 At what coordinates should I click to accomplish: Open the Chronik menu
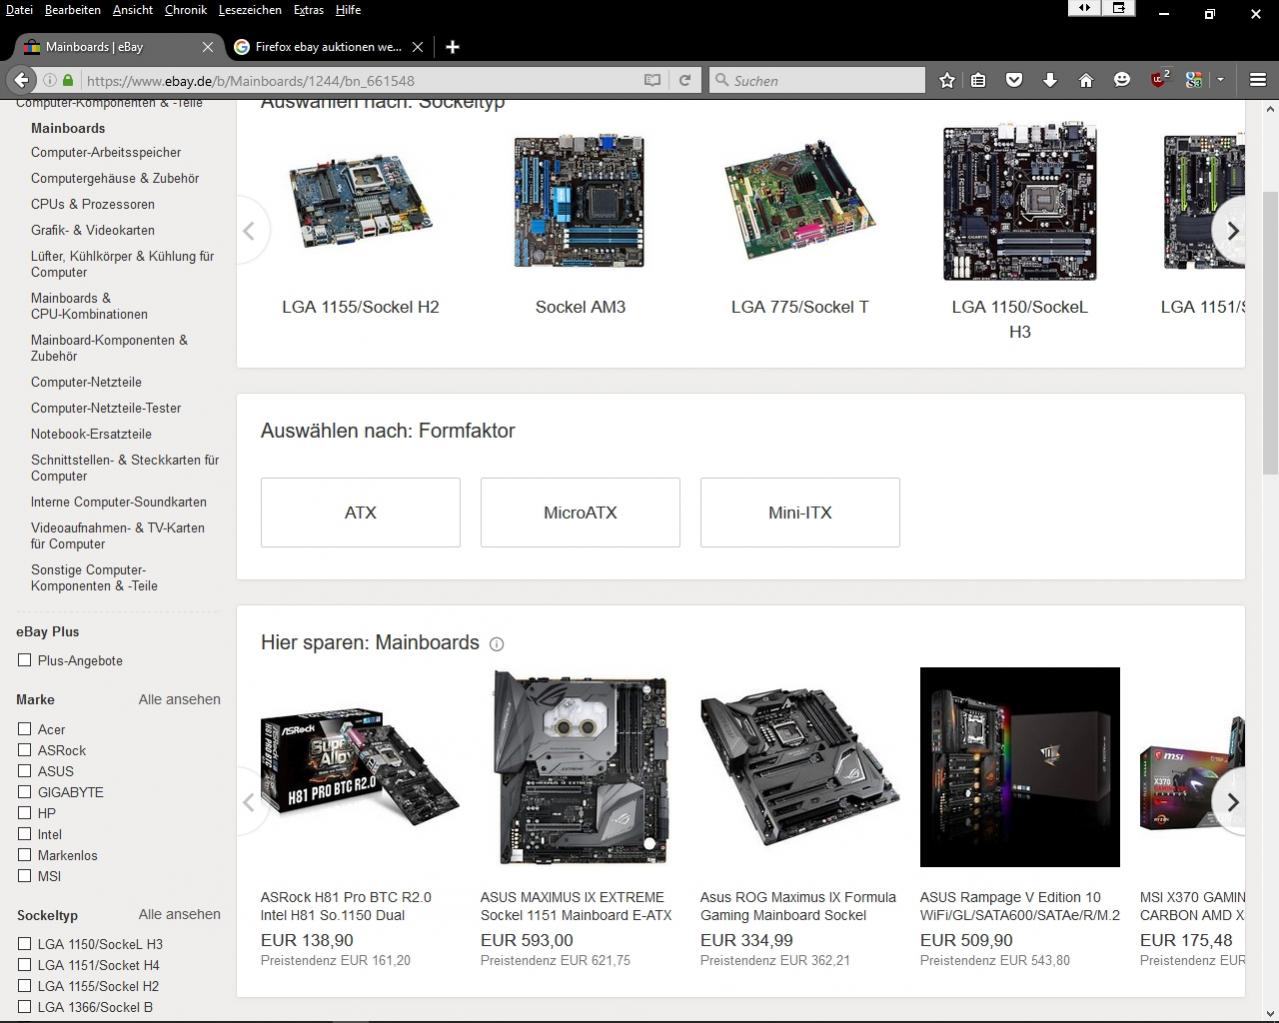(x=185, y=10)
